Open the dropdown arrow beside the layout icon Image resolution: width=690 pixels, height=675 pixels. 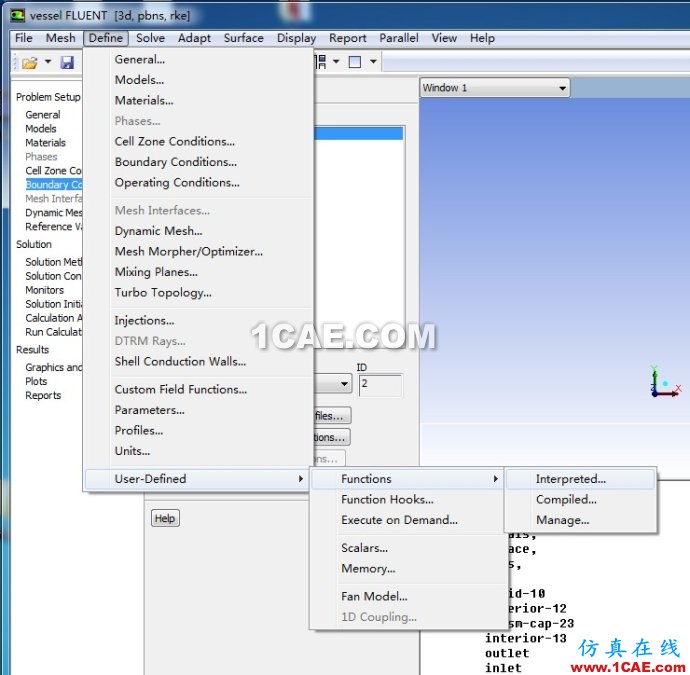point(336,62)
